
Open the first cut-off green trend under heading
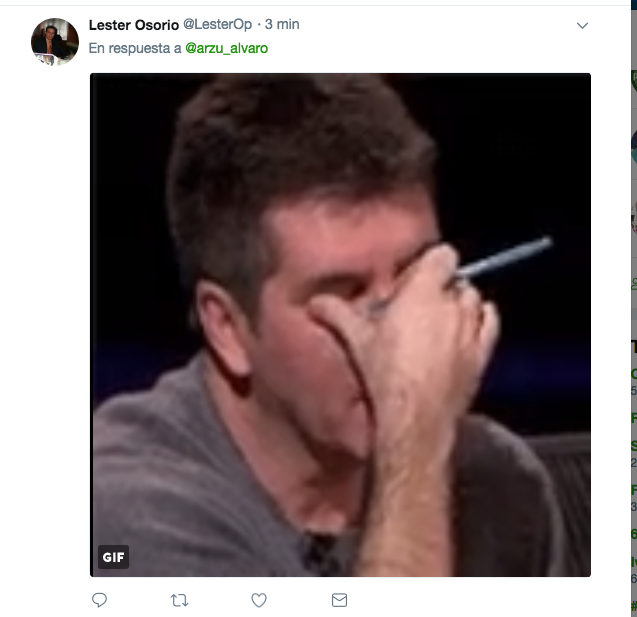tap(634, 373)
